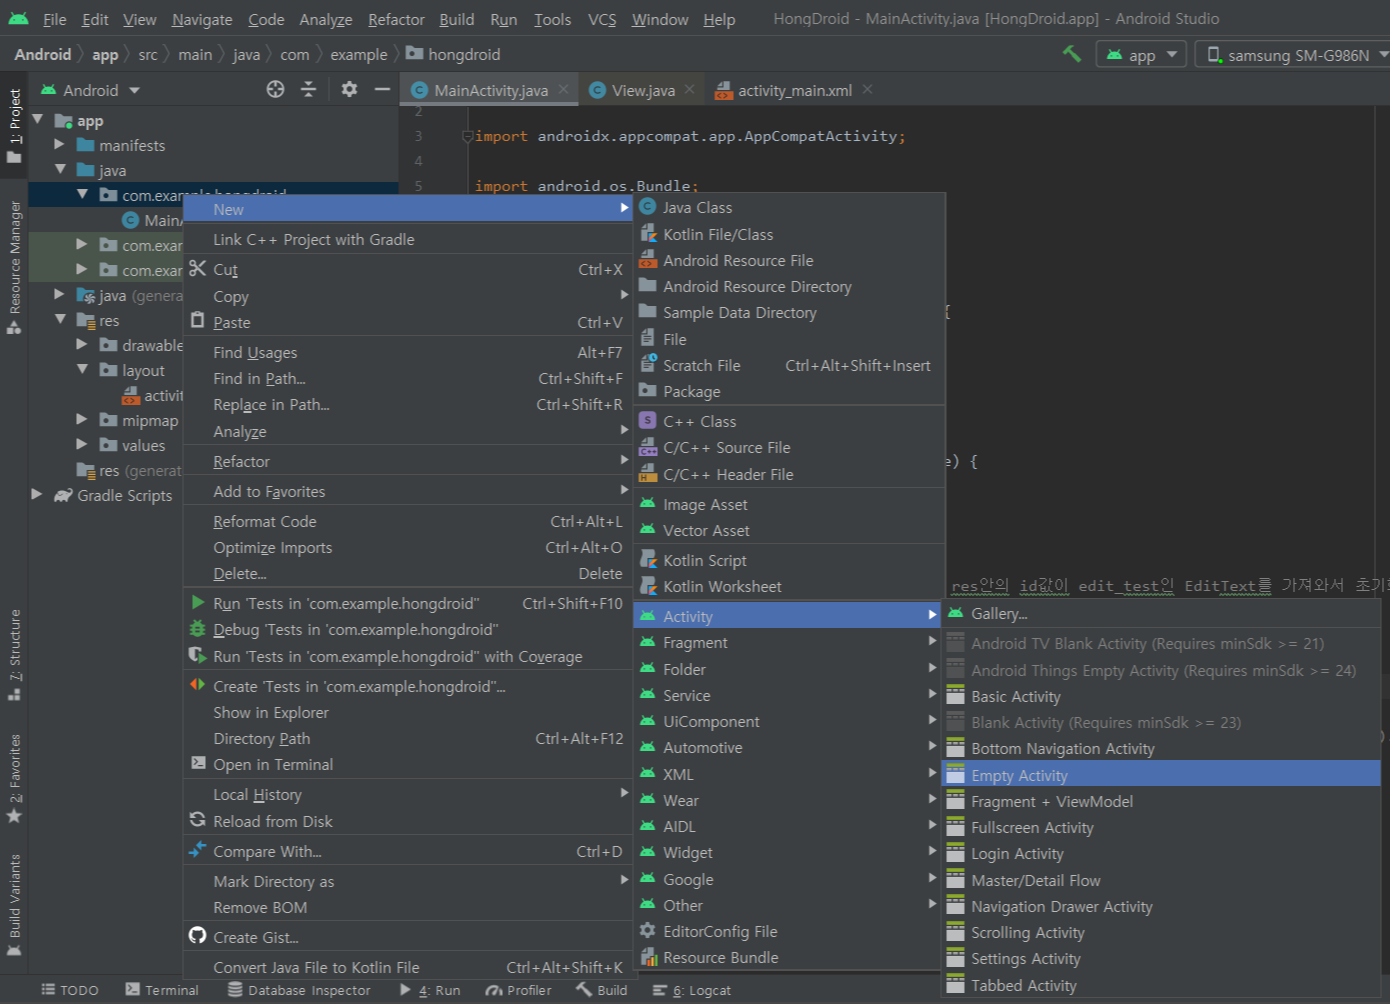1390x1004 pixels.
Task: Open the Activity Gallery
Action: click(x=1161, y=613)
